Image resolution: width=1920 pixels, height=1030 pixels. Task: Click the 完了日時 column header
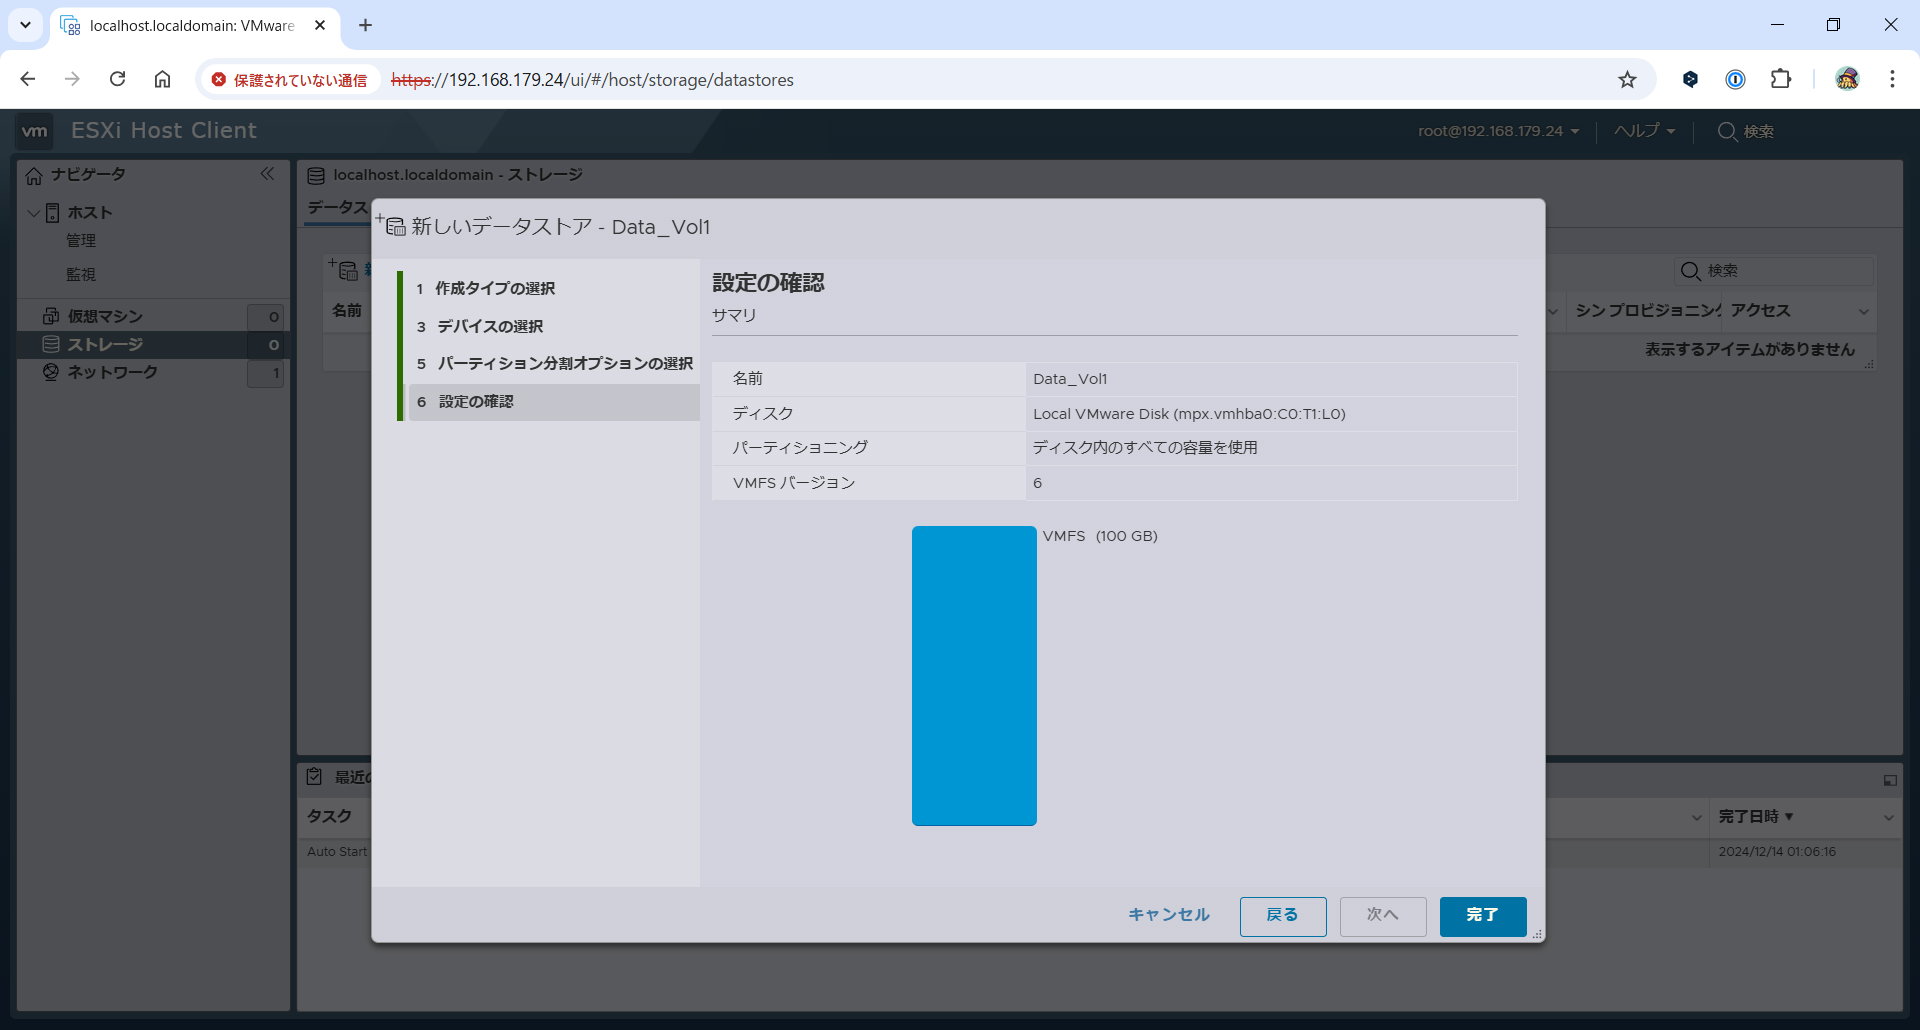[1749, 817]
